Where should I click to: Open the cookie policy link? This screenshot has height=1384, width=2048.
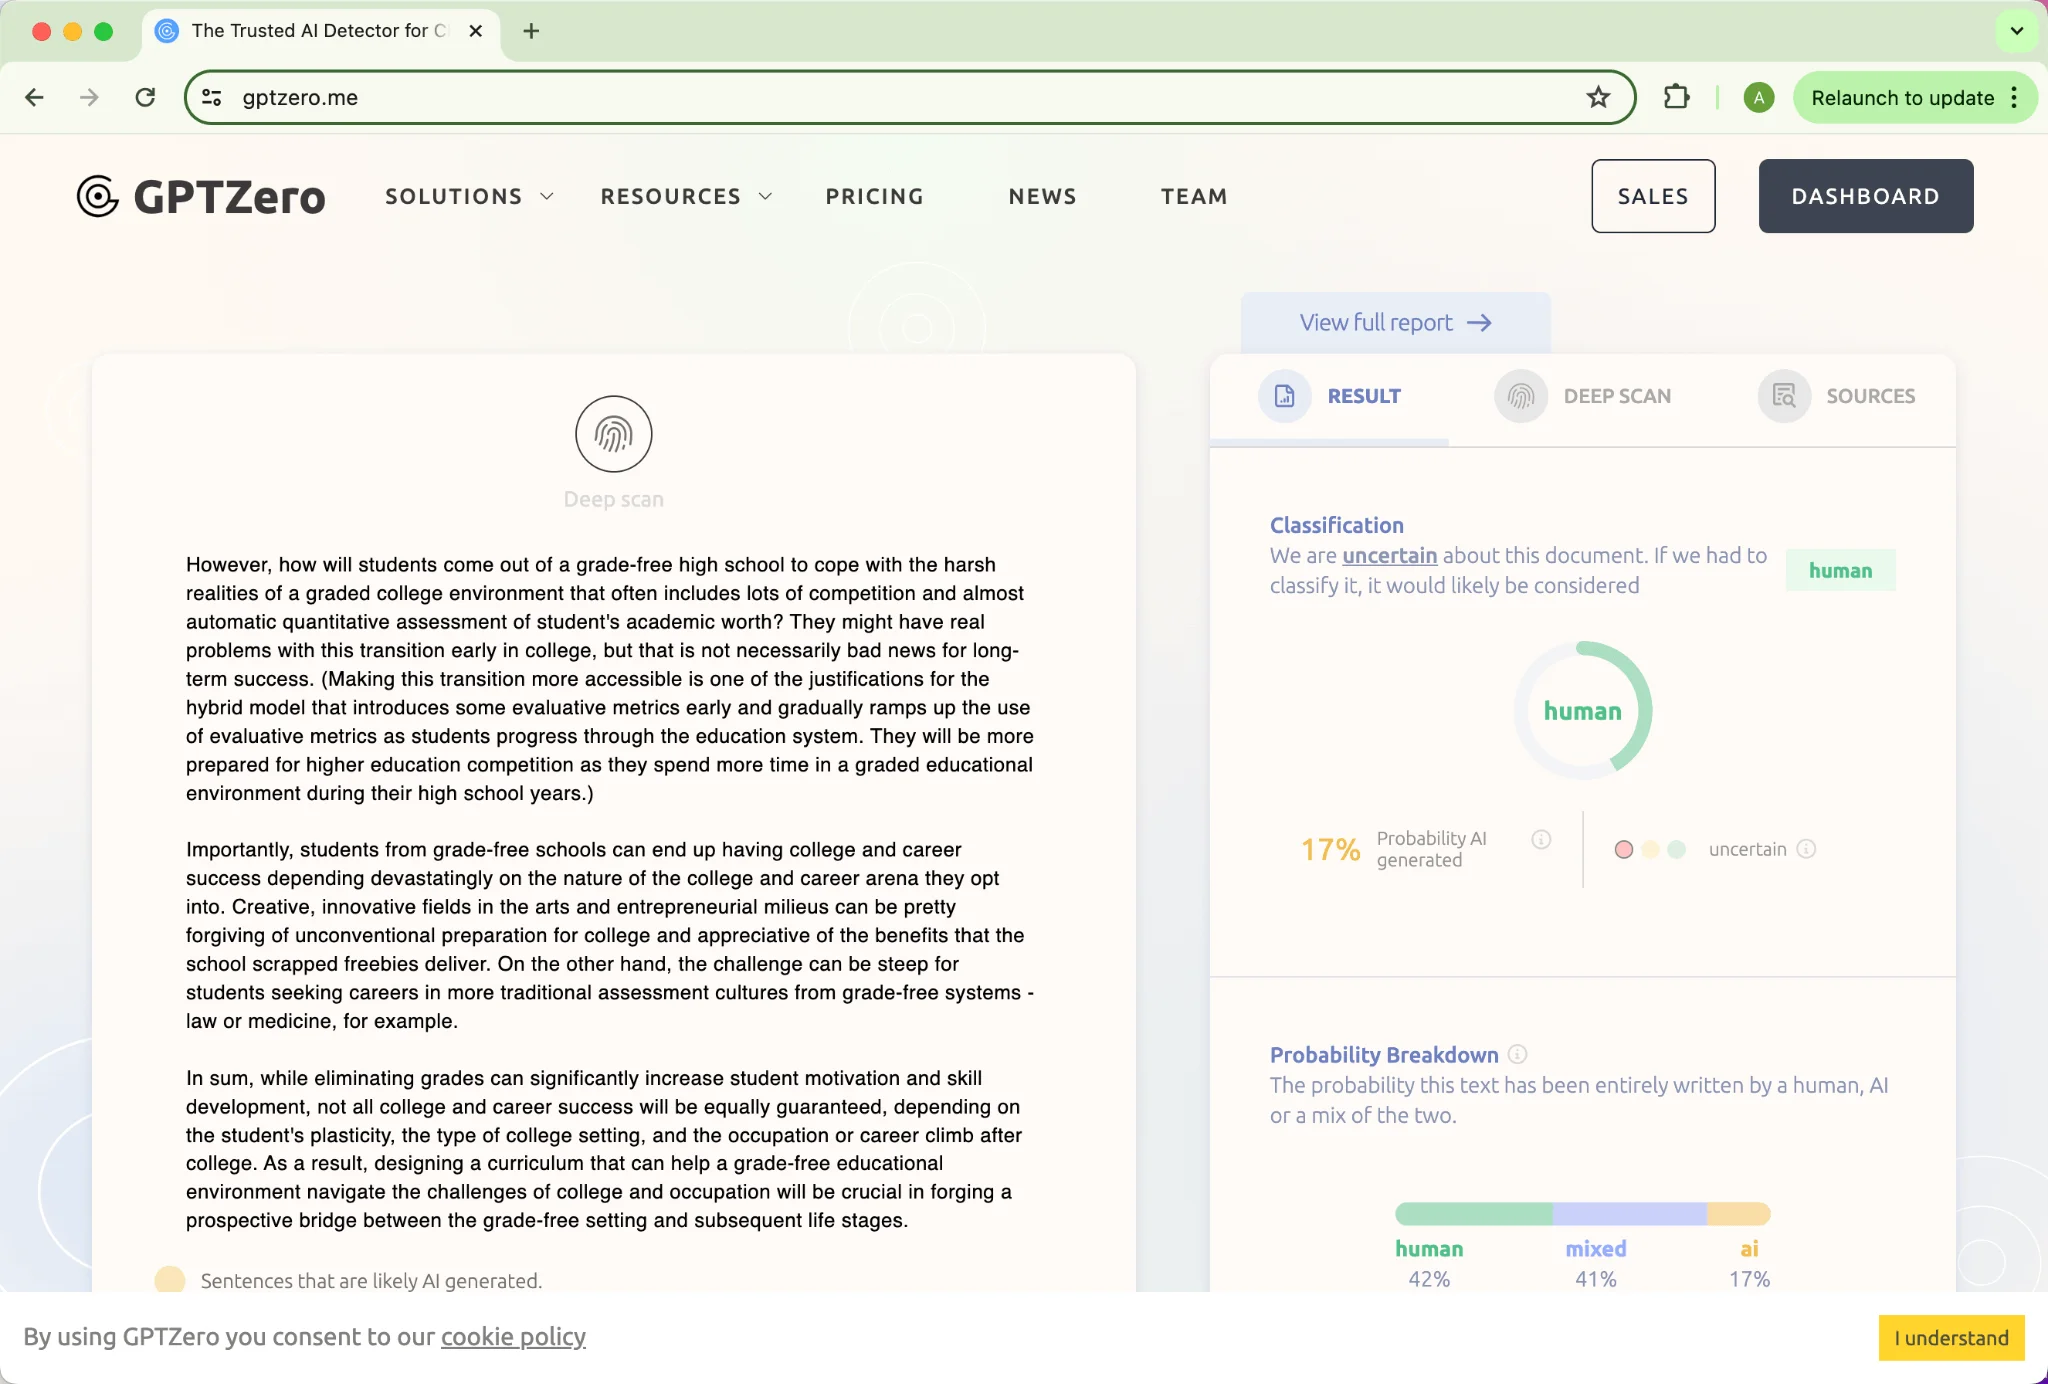pos(513,1337)
